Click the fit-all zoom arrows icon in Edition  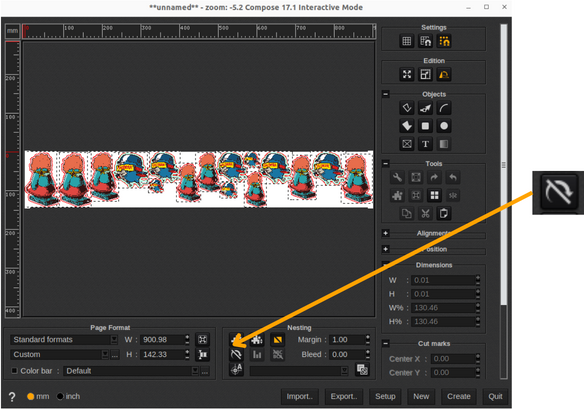coord(407,74)
